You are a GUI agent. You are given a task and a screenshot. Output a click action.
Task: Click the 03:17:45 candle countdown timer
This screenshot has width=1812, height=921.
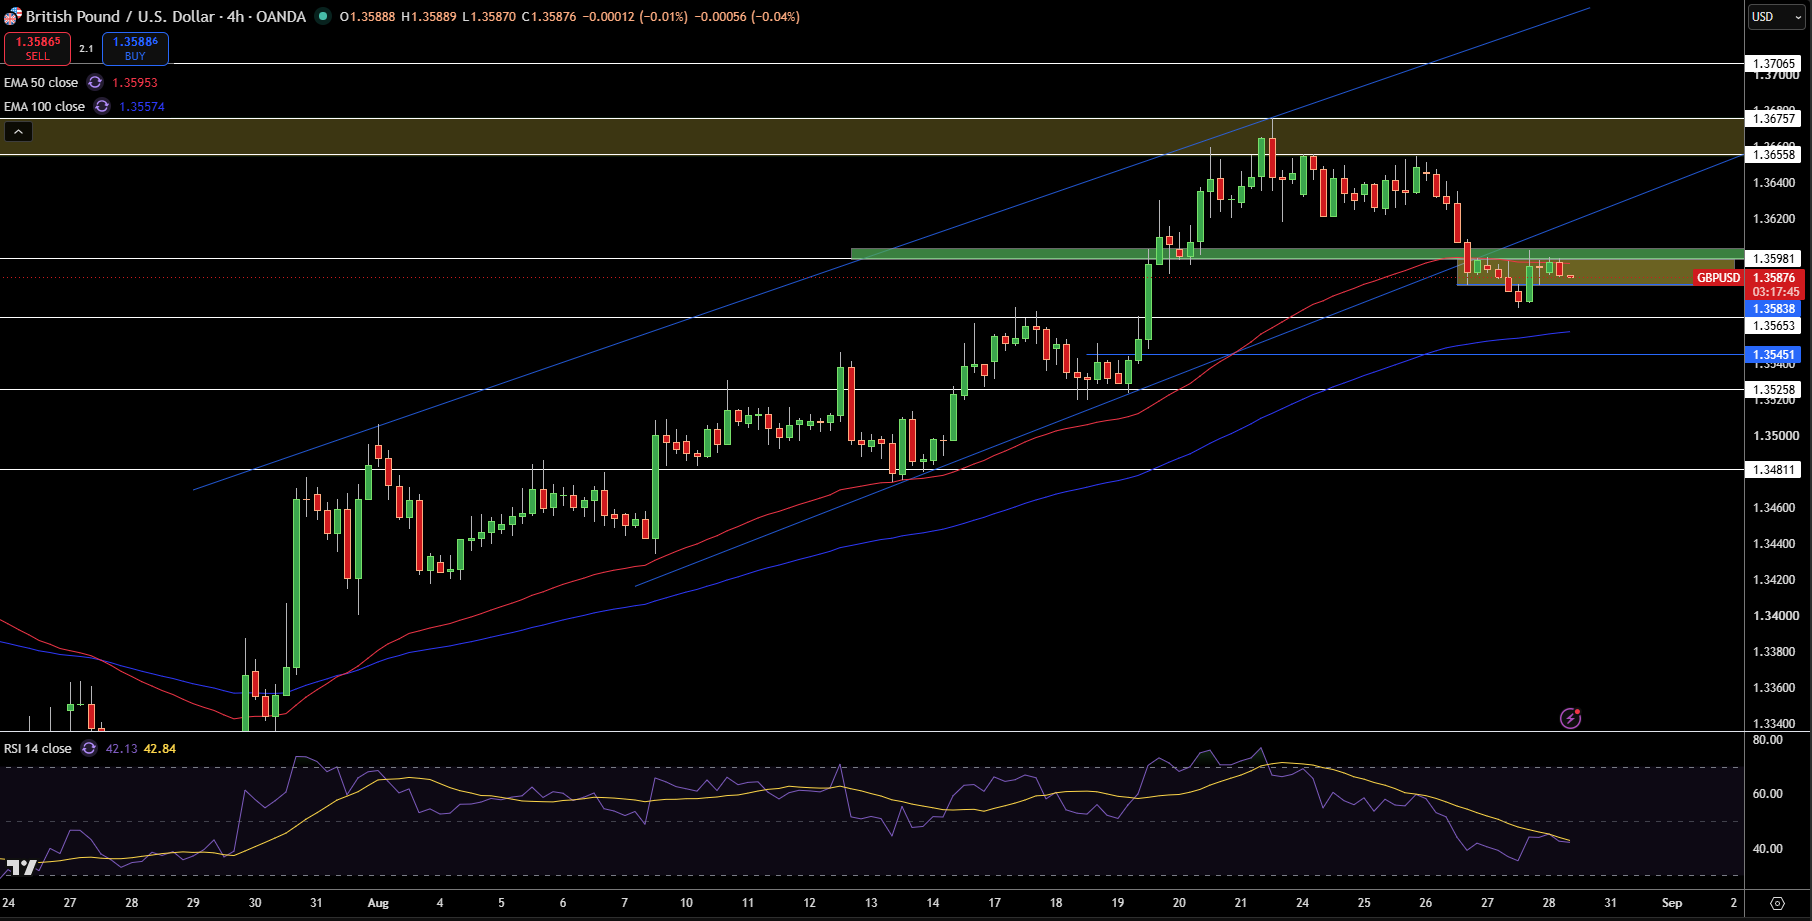click(x=1775, y=292)
